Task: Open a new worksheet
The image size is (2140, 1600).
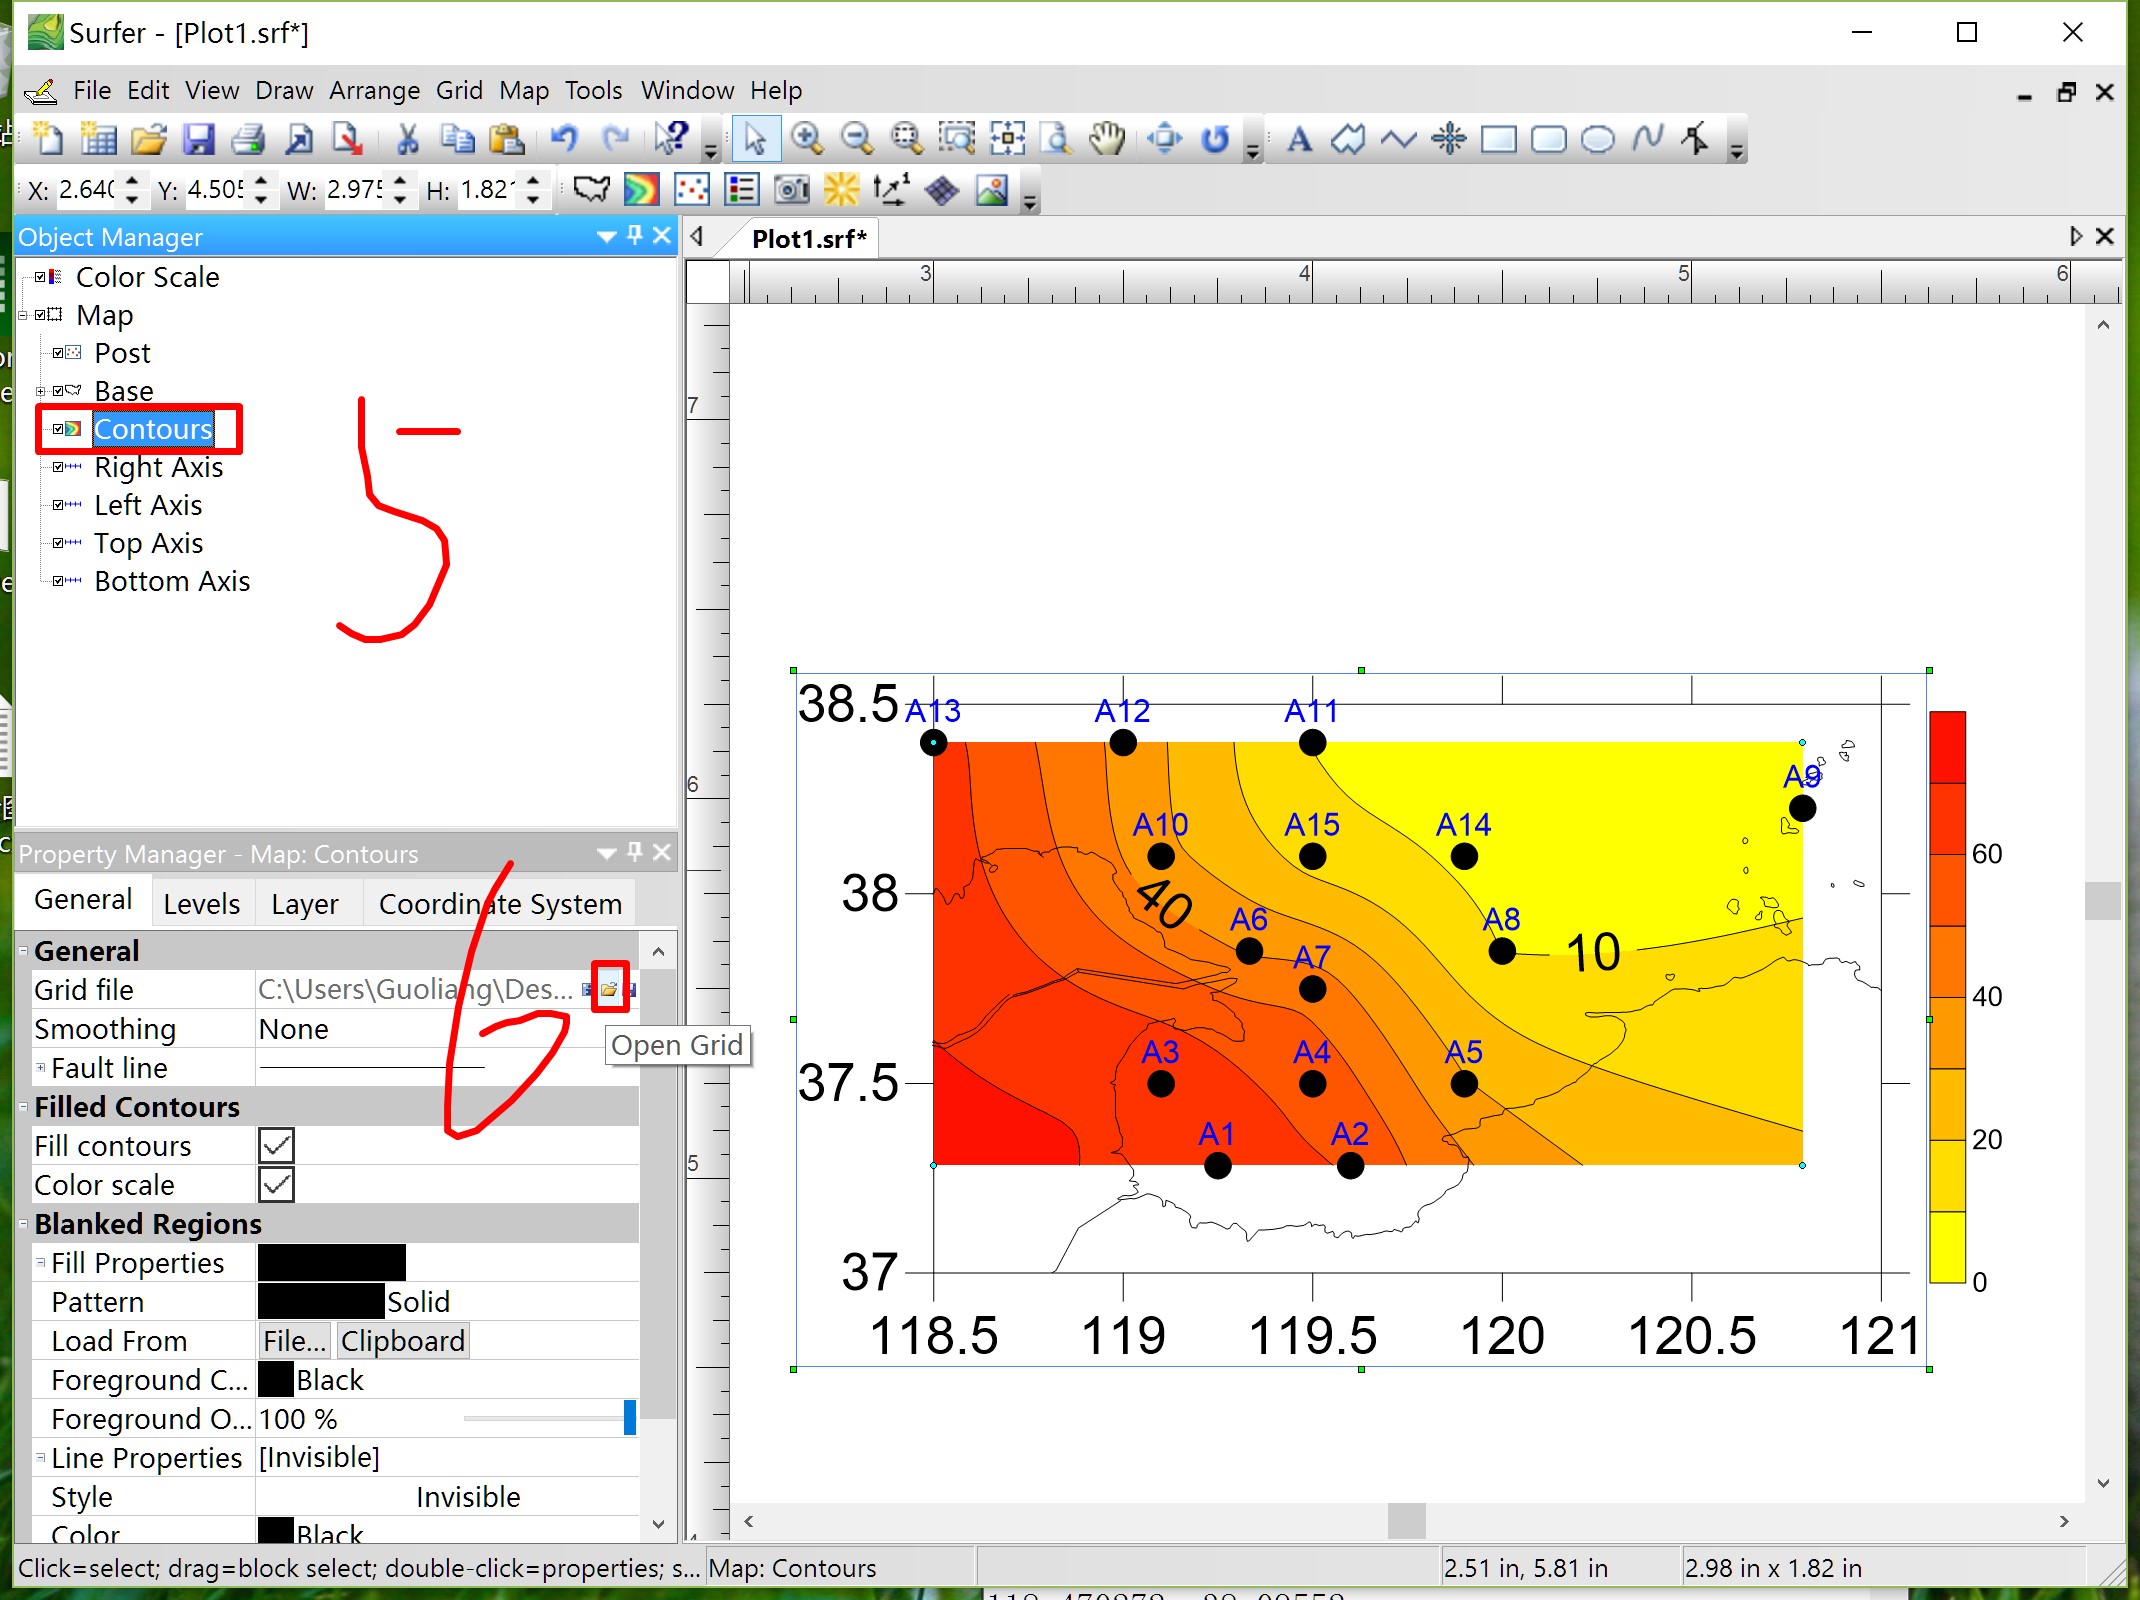Action: pyautogui.click(x=98, y=139)
